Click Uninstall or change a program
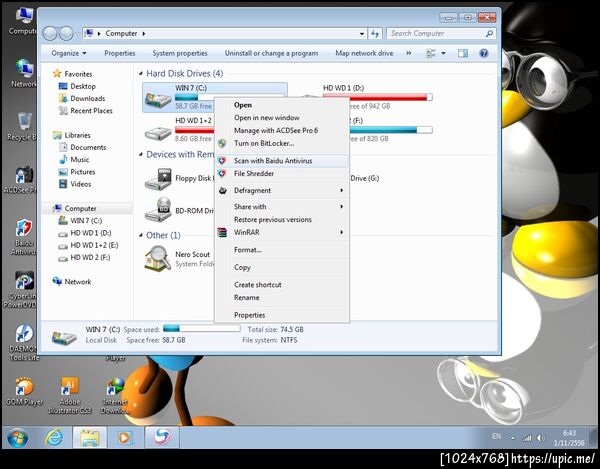 [271, 53]
